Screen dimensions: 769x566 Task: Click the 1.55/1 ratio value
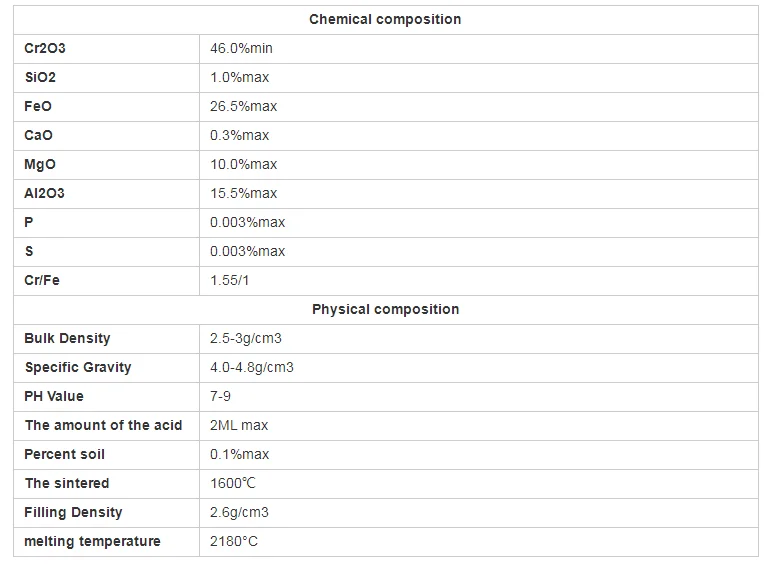229,280
